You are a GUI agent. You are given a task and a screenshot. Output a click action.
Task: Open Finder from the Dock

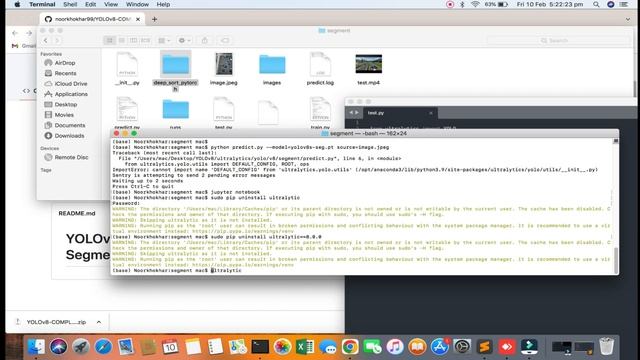coord(36,347)
